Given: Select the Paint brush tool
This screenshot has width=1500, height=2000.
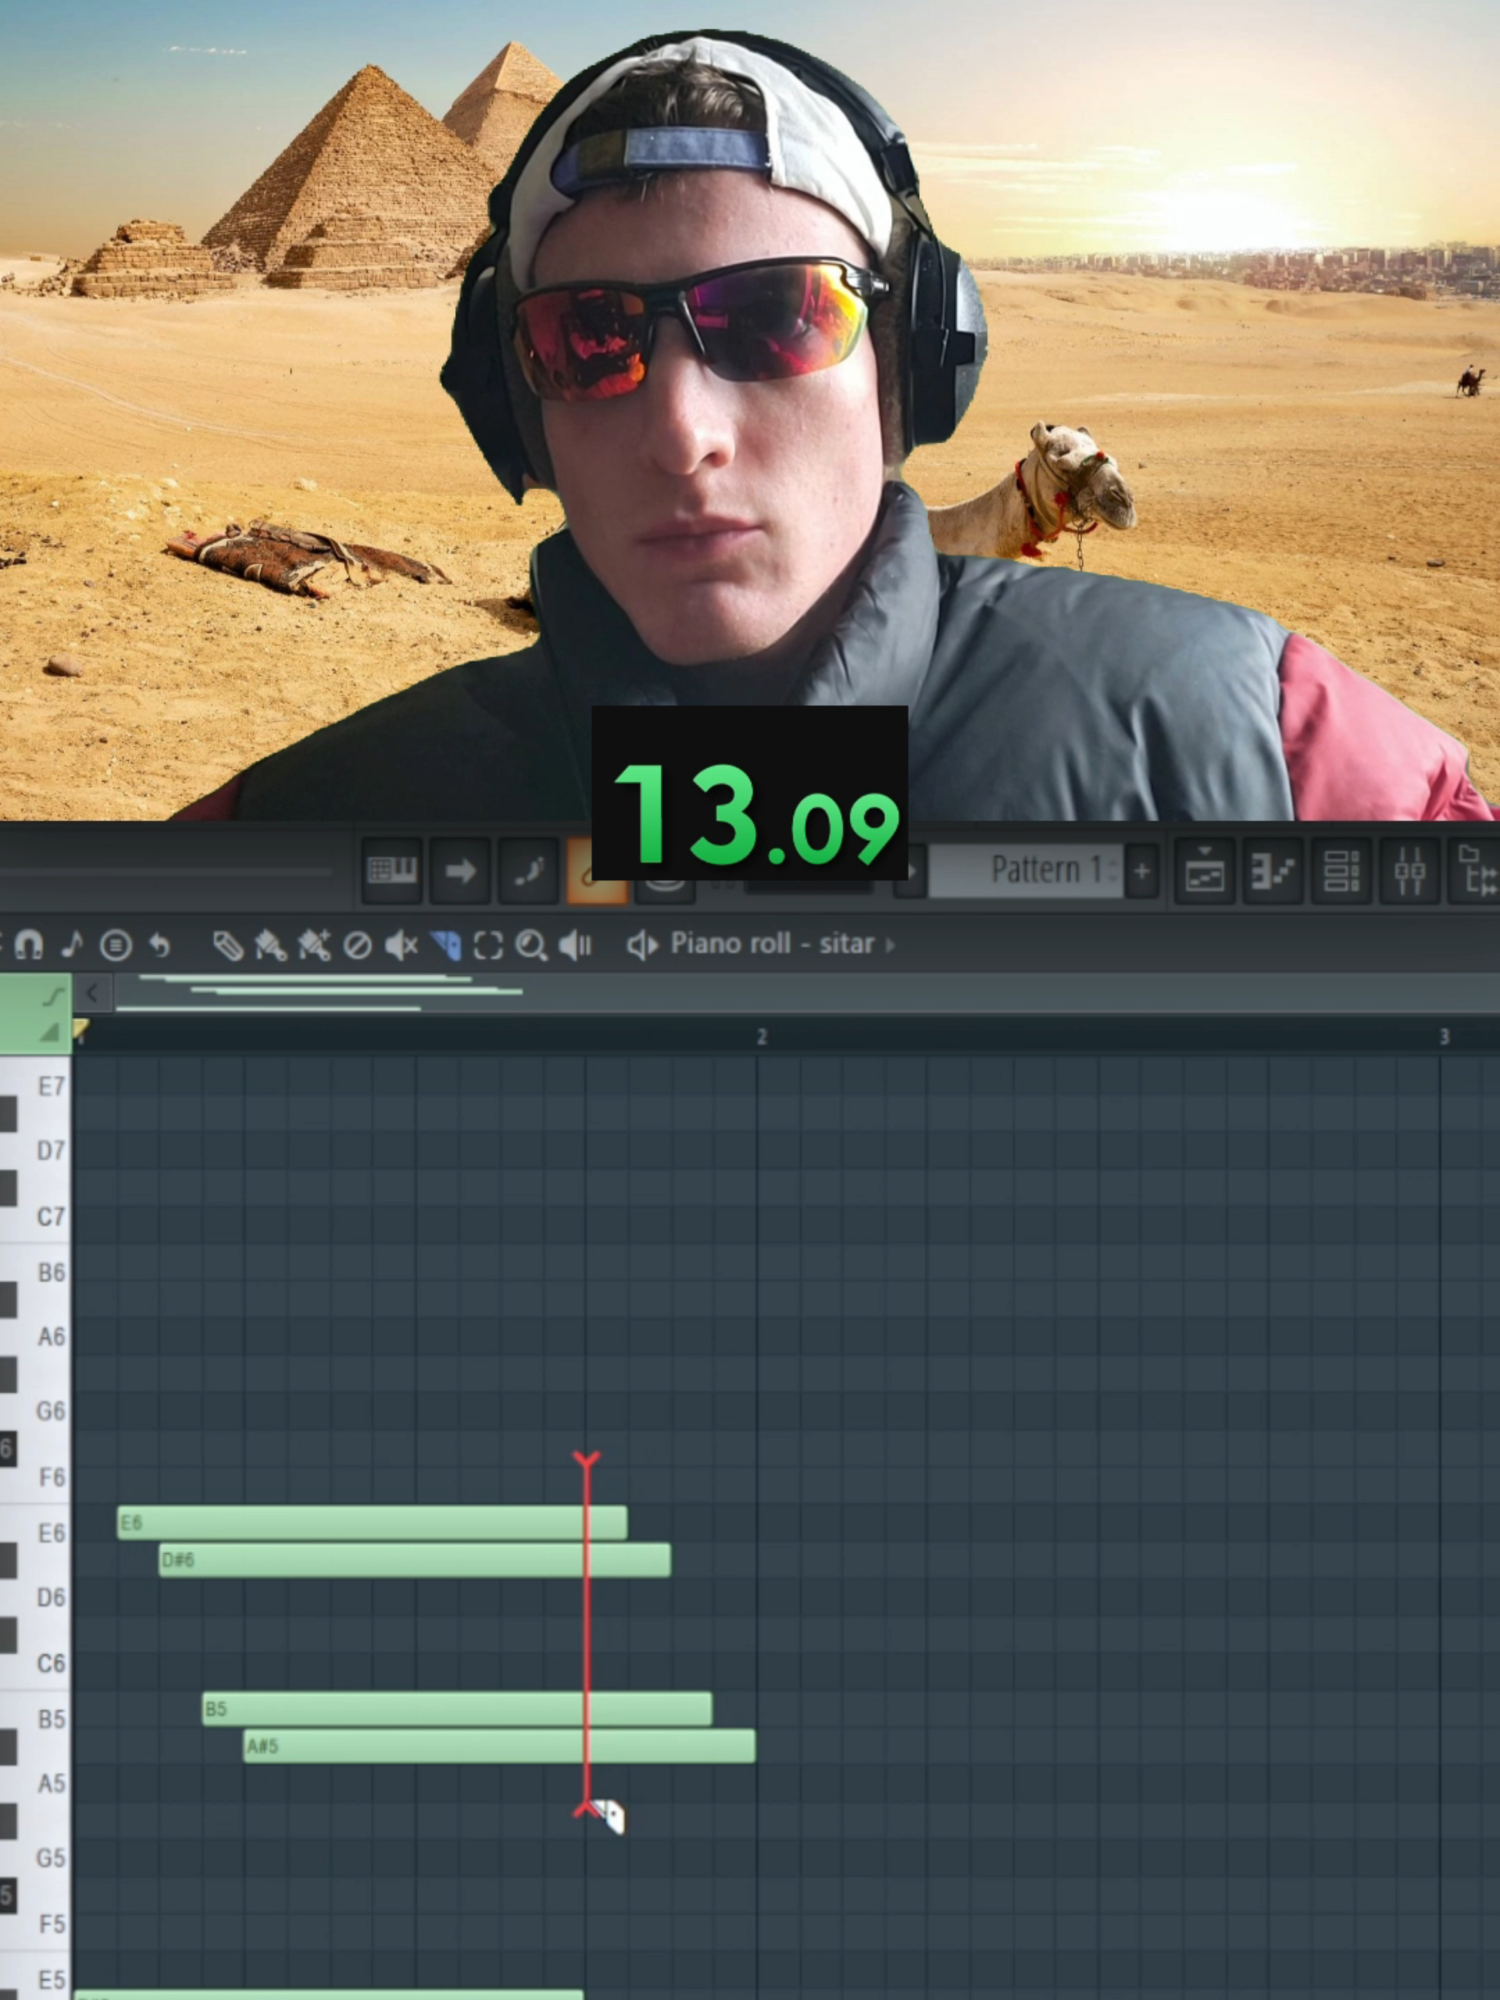Looking at the screenshot, I should (x=271, y=945).
